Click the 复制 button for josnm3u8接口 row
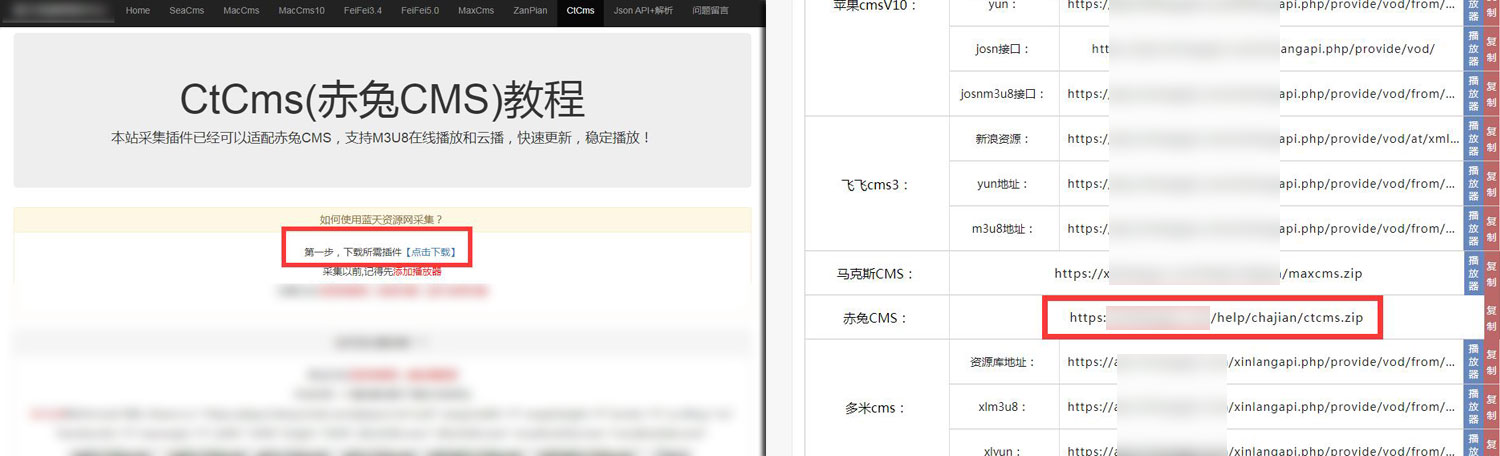This screenshot has height=456, width=1500. click(x=1491, y=93)
